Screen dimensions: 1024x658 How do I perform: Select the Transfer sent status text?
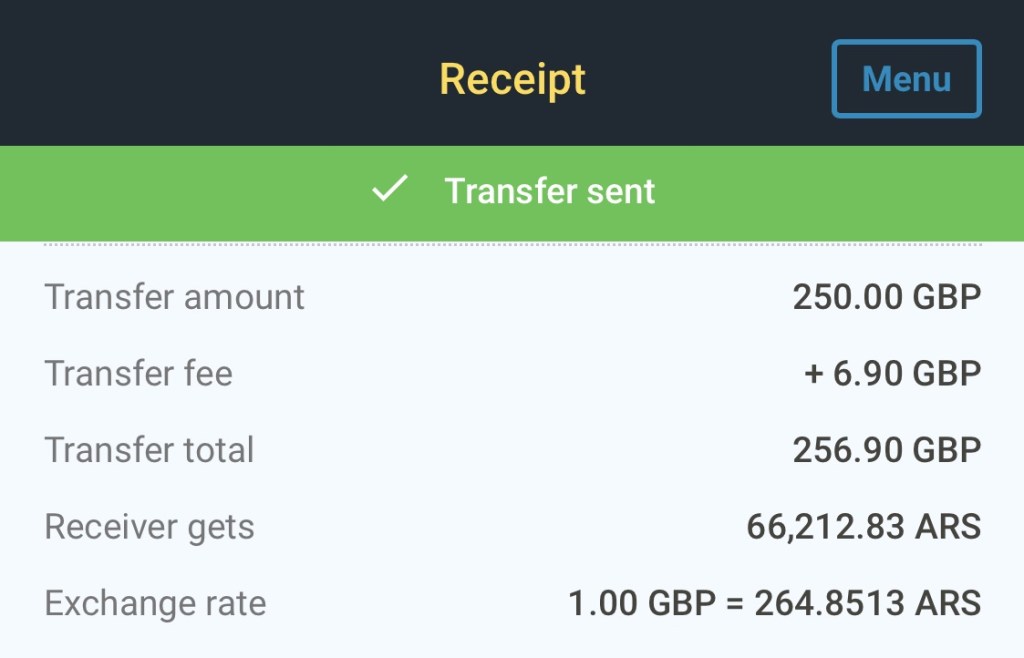pos(550,191)
